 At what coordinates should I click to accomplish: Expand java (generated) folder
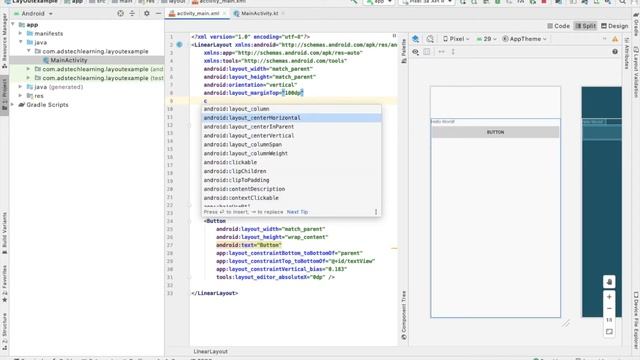coord(20,87)
